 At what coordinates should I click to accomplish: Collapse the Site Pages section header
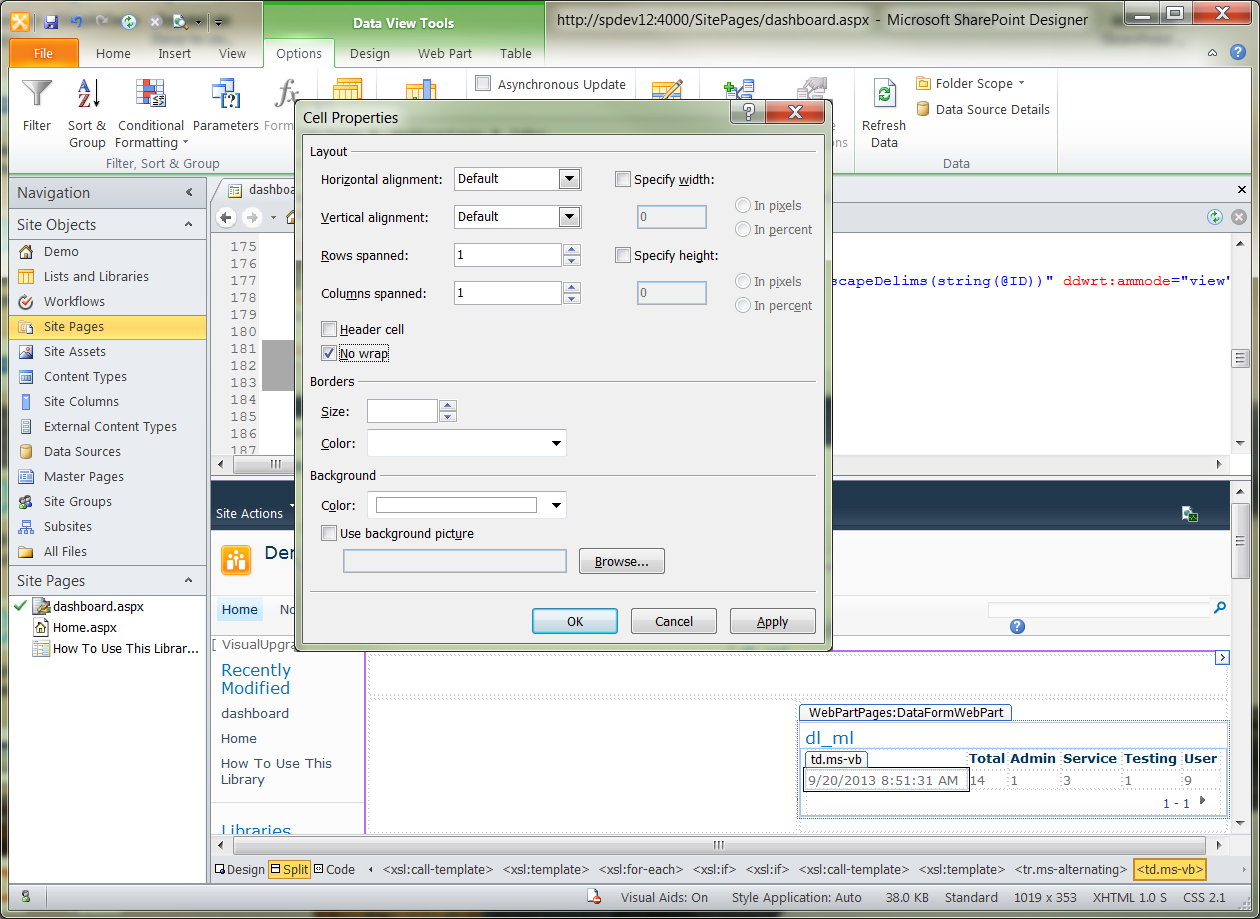coord(189,581)
